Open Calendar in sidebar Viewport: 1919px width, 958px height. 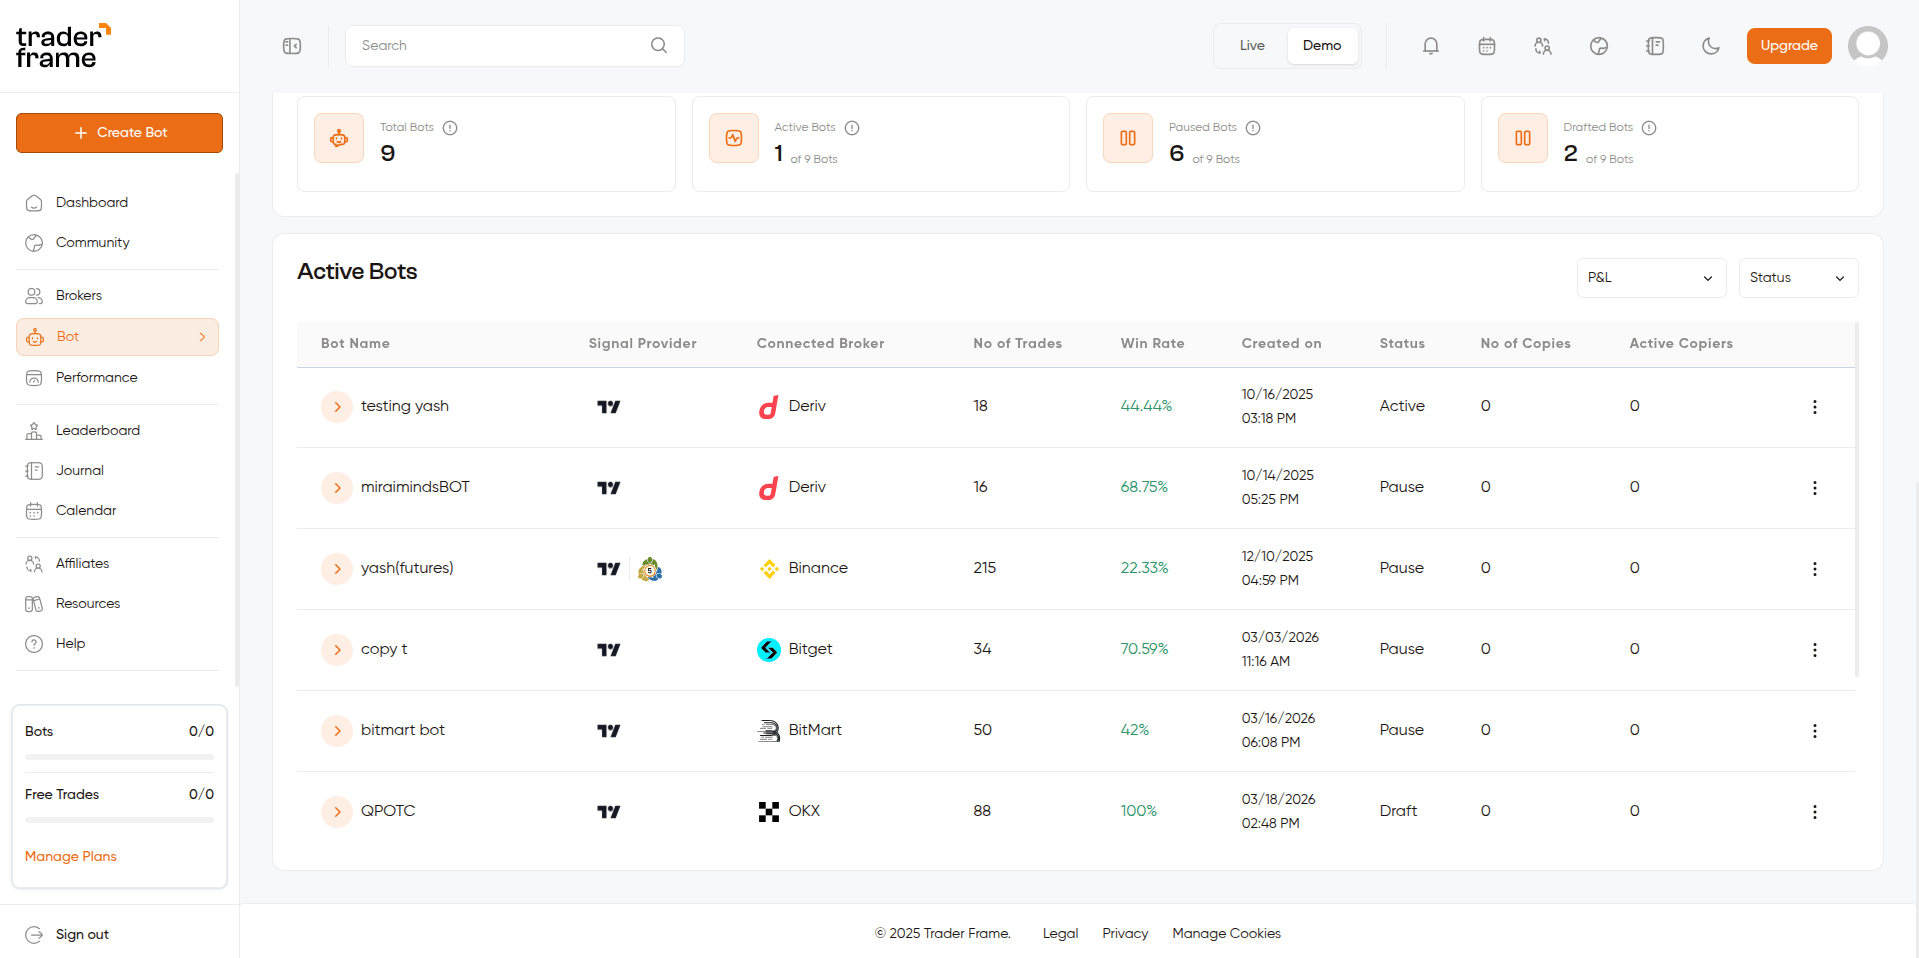[118, 511]
